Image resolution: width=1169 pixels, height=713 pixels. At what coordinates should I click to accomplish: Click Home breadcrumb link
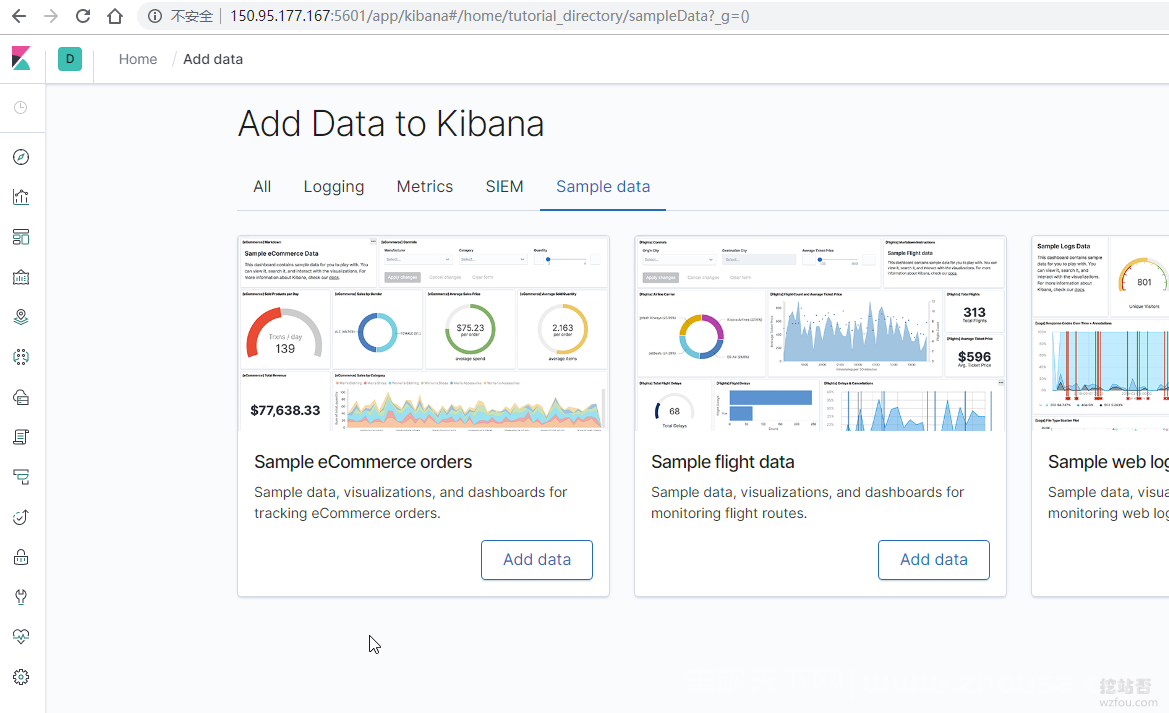(x=138, y=59)
